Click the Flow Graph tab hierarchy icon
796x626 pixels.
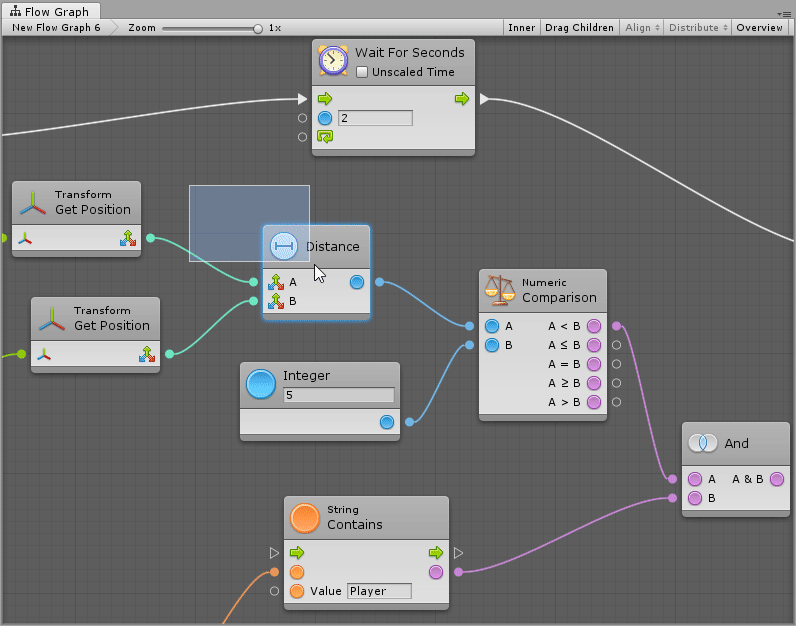(16, 12)
